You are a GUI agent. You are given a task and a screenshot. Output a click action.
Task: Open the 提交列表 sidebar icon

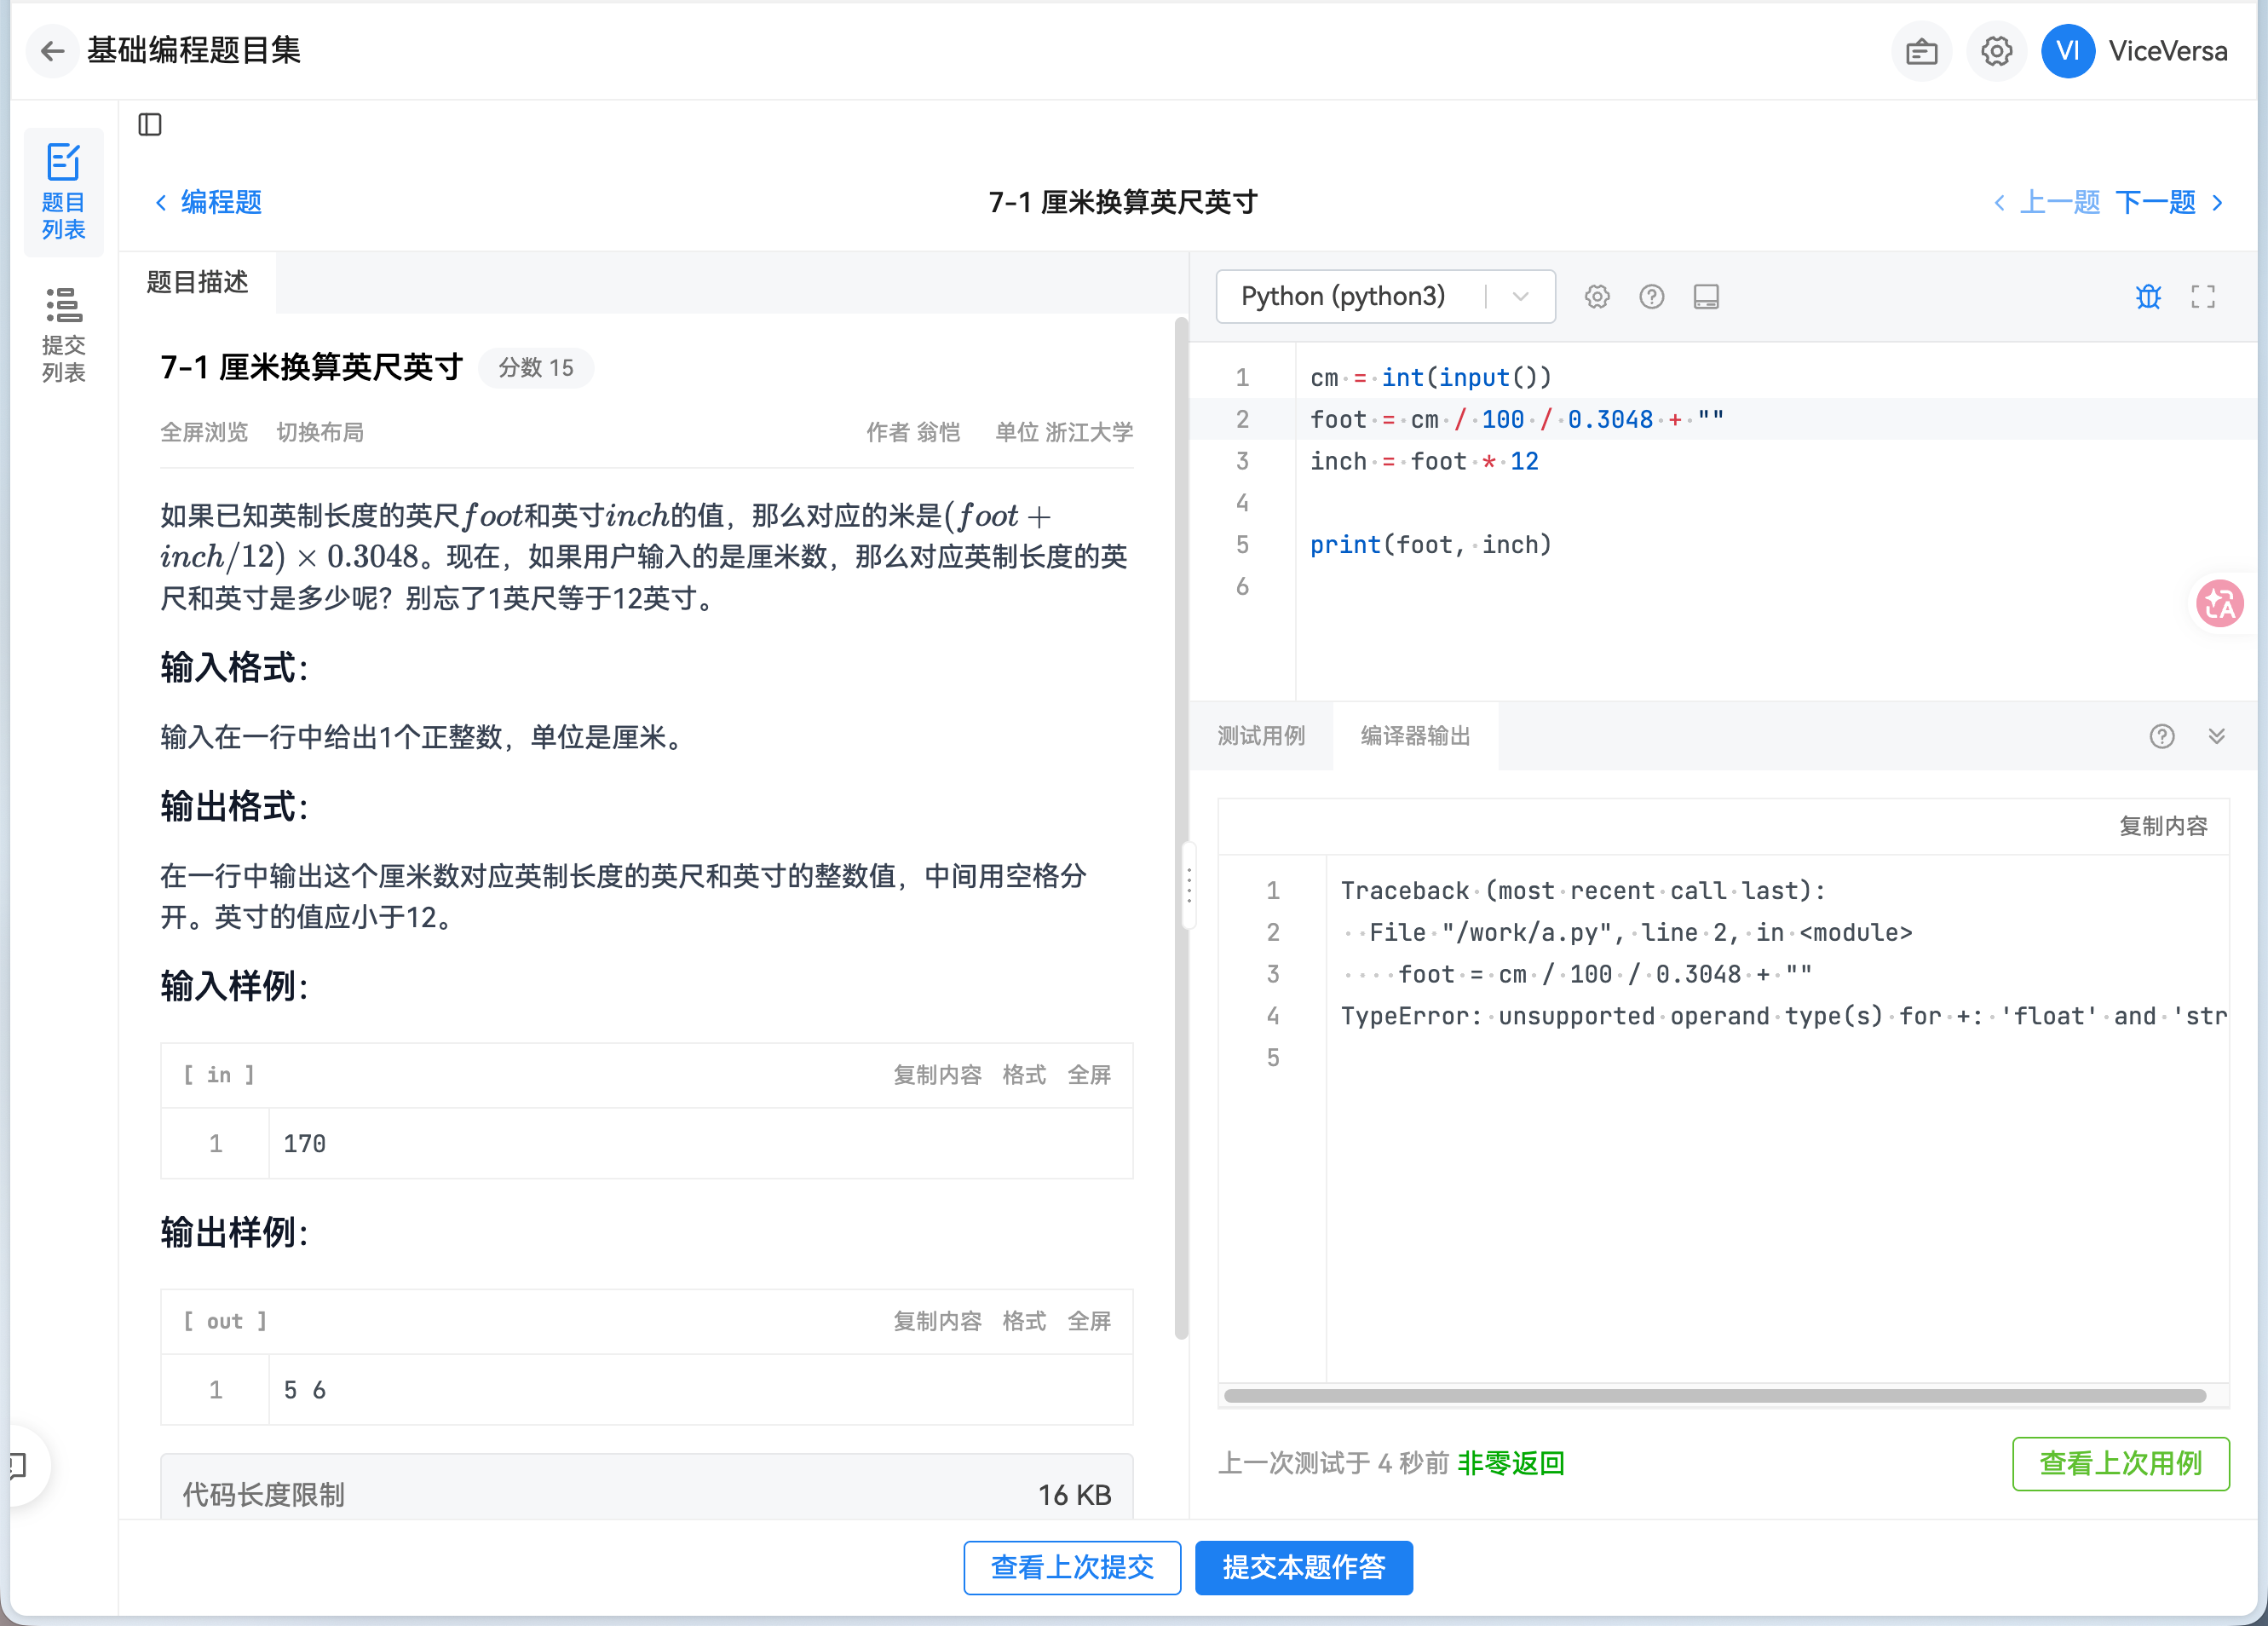point(63,335)
